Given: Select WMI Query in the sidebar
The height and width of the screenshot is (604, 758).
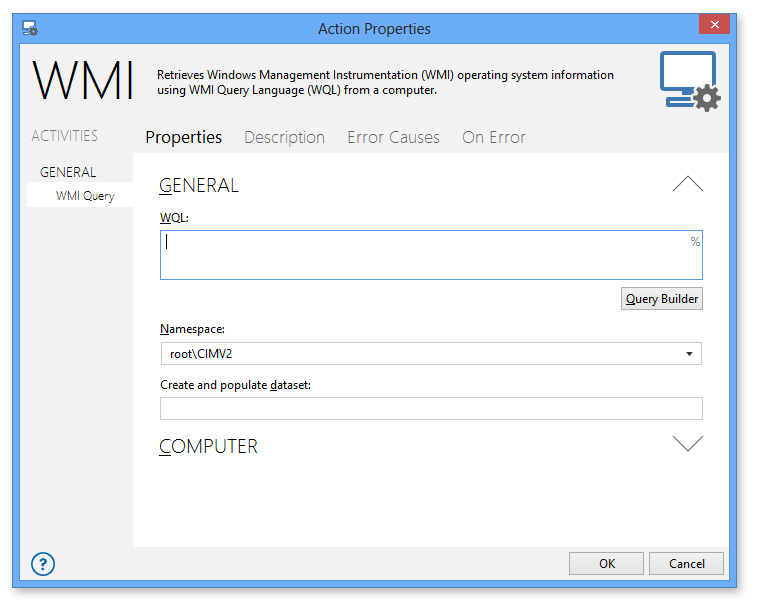Looking at the screenshot, I should [85, 196].
